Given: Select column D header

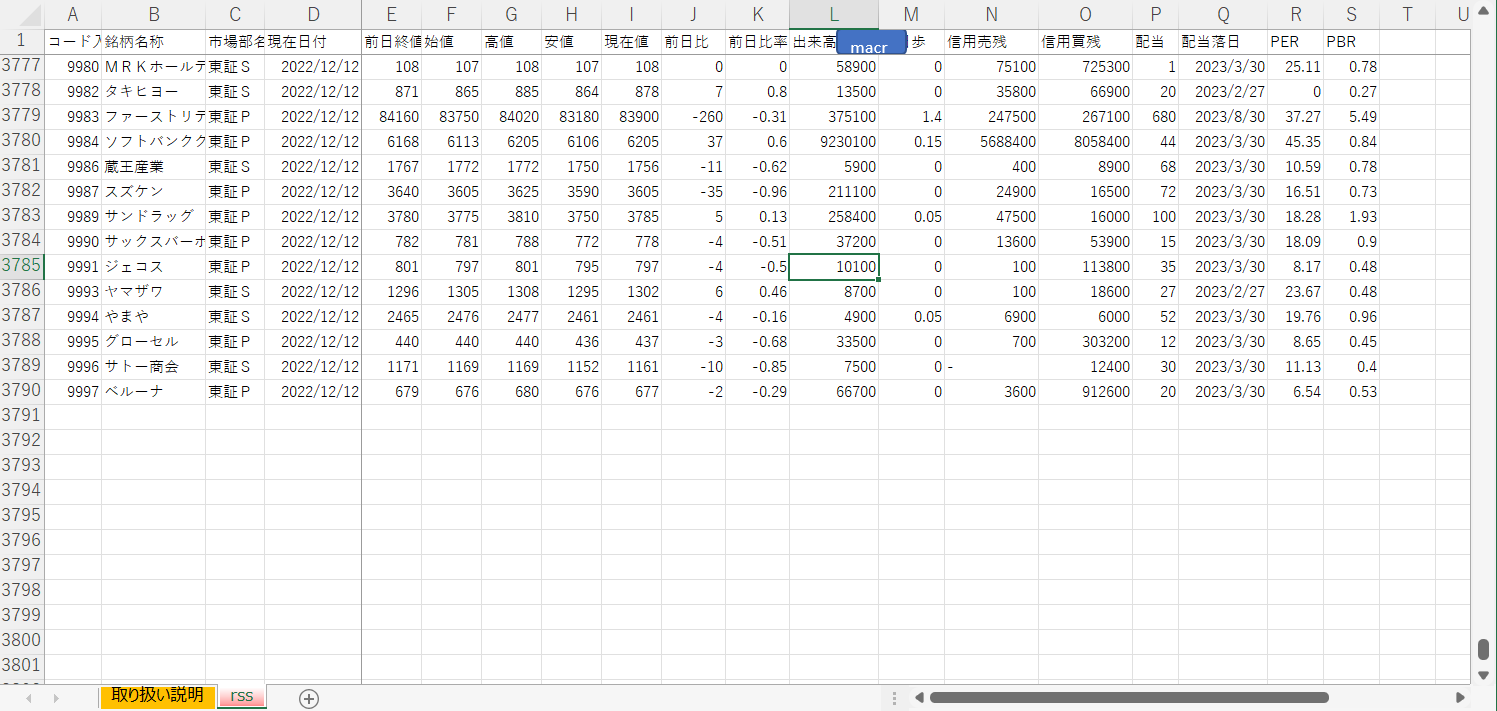Looking at the screenshot, I should tap(313, 15).
